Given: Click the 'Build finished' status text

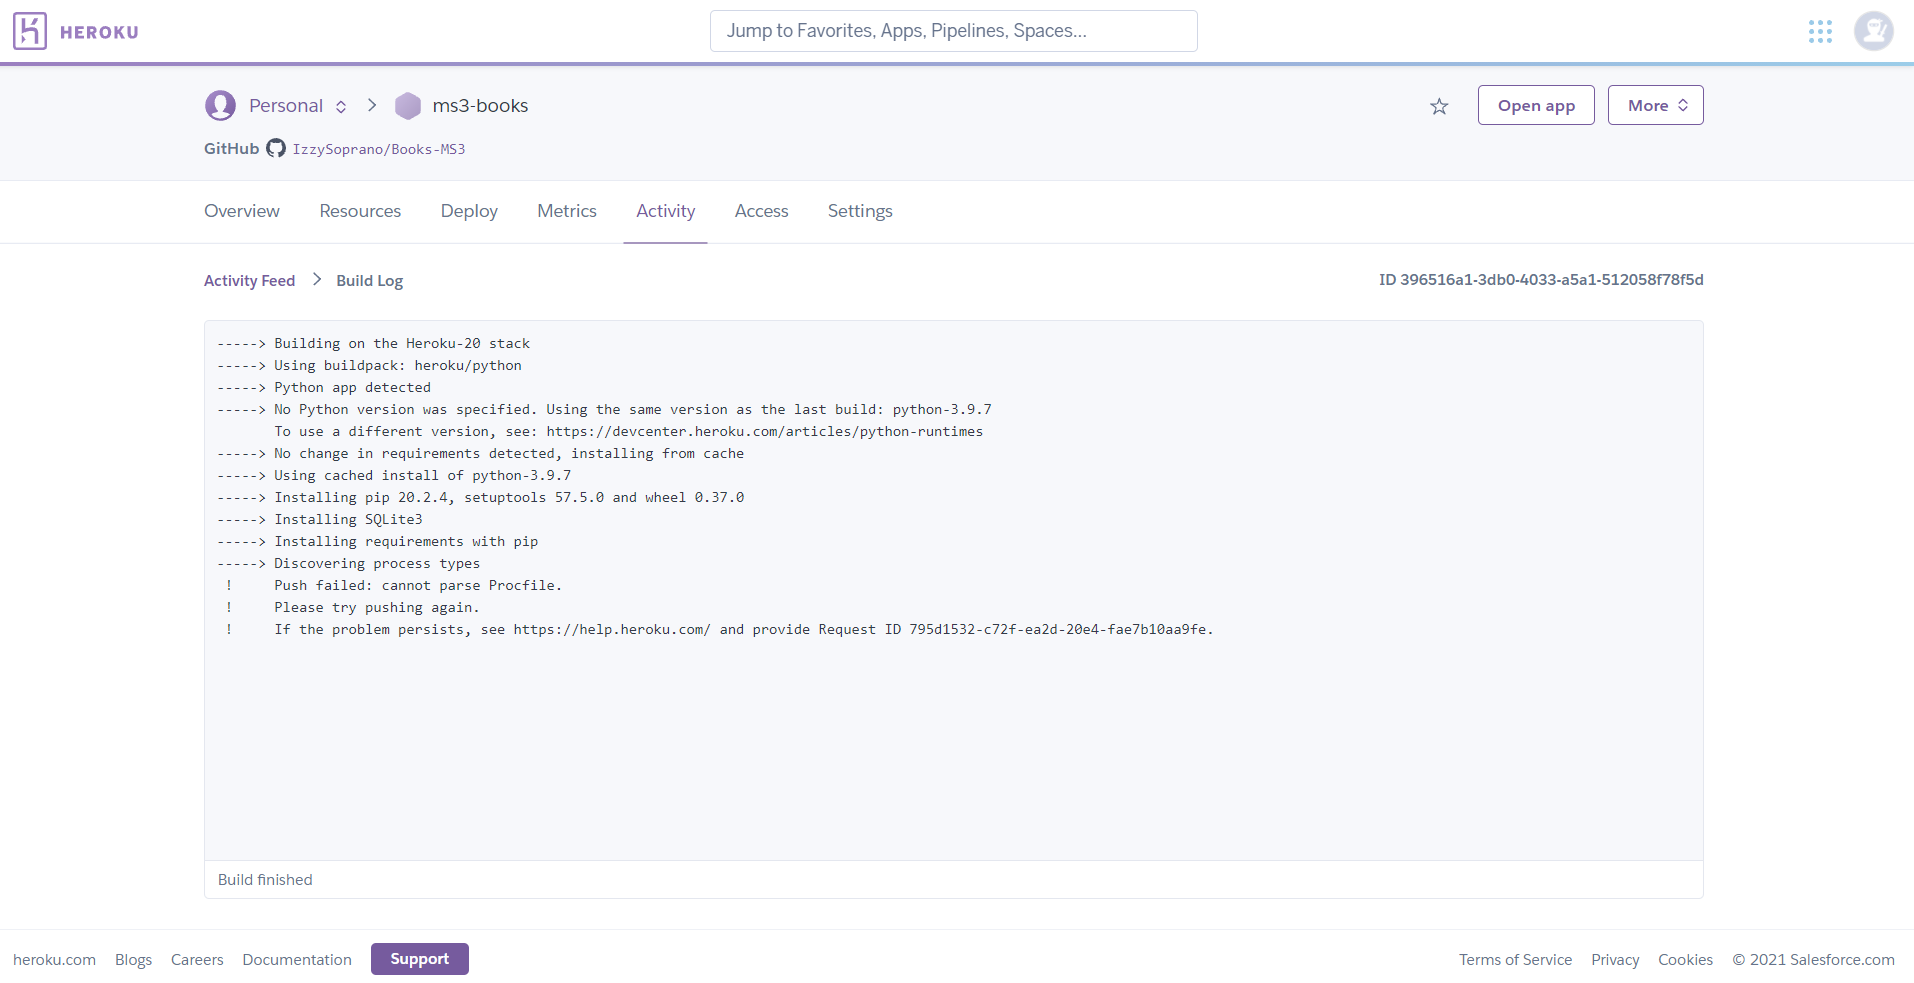Looking at the screenshot, I should click(x=265, y=880).
